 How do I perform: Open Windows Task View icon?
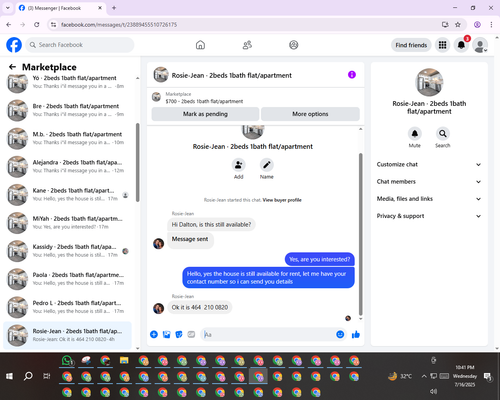pos(47,376)
